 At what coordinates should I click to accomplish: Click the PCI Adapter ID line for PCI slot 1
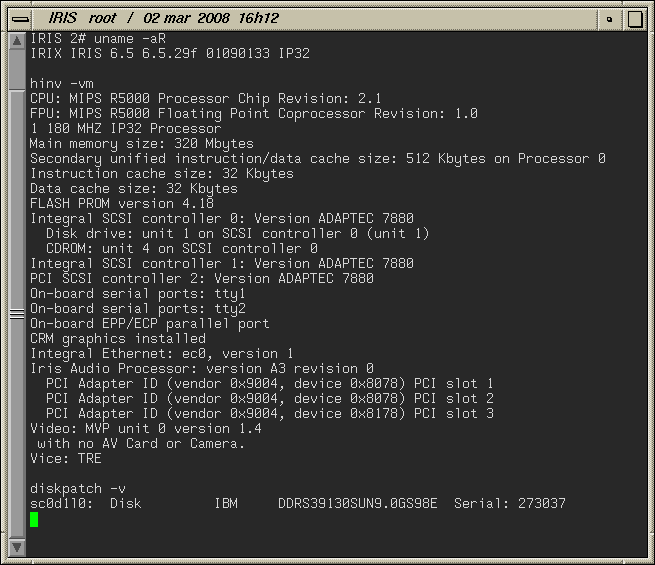(270, 384)
